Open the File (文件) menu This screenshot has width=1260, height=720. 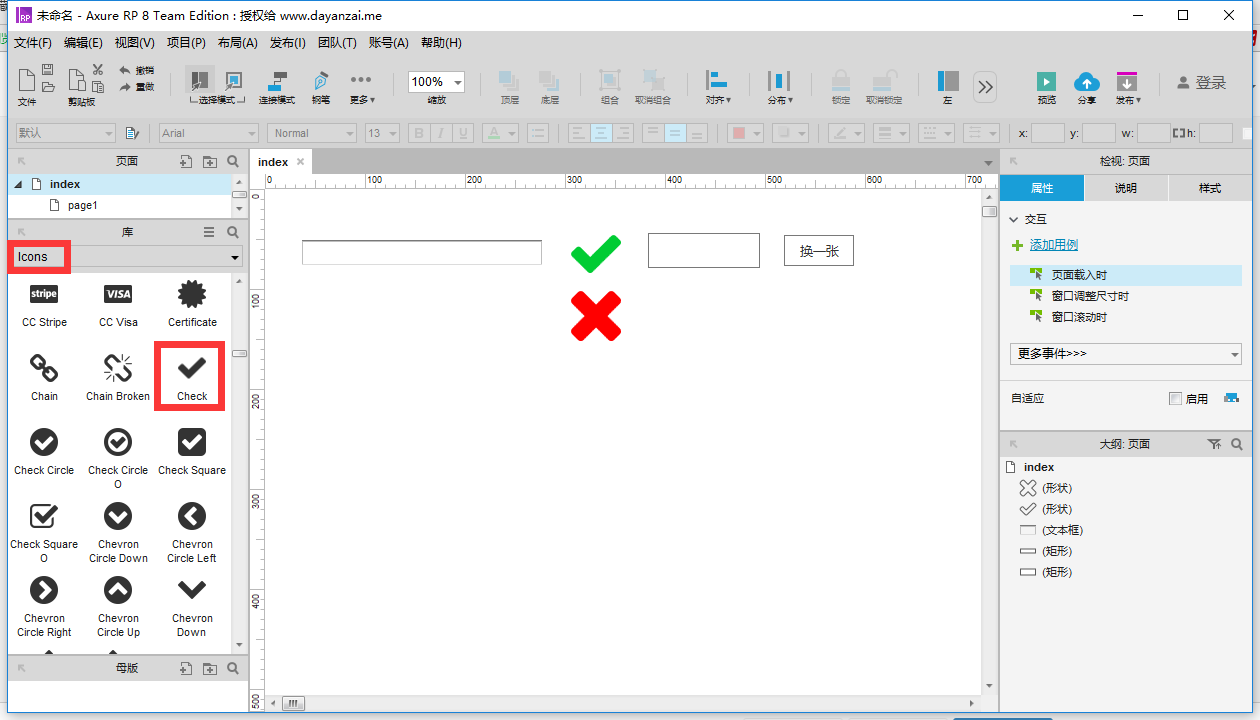pos(32,43)
